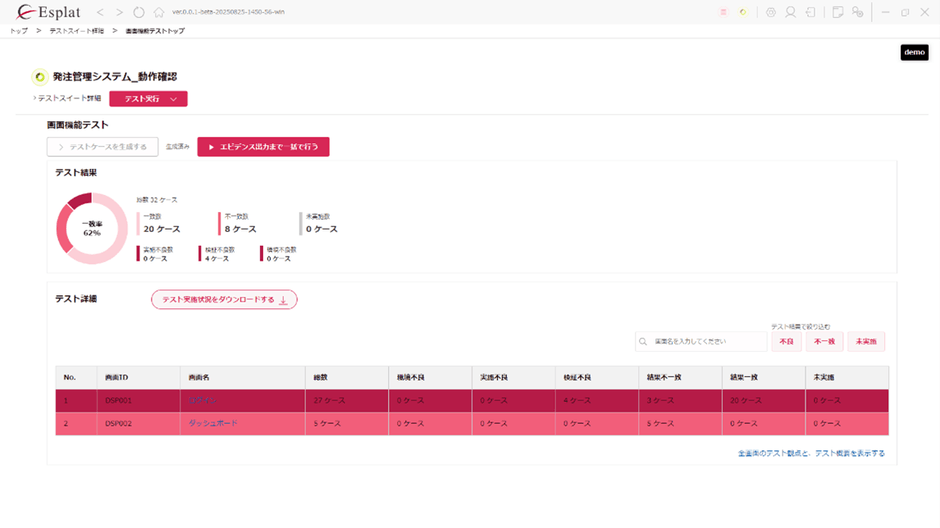
Task: Click the screen name search field
Action: [x=702, y=342]
